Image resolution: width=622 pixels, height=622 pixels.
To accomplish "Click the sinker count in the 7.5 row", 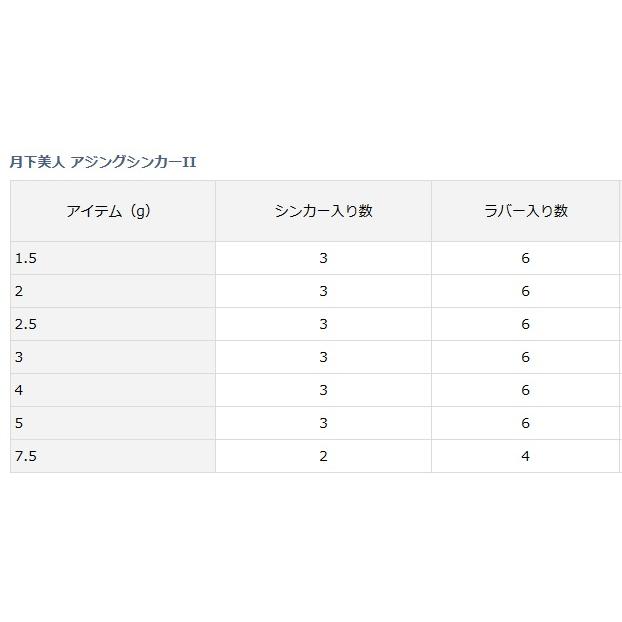I will tap(323, 456).
